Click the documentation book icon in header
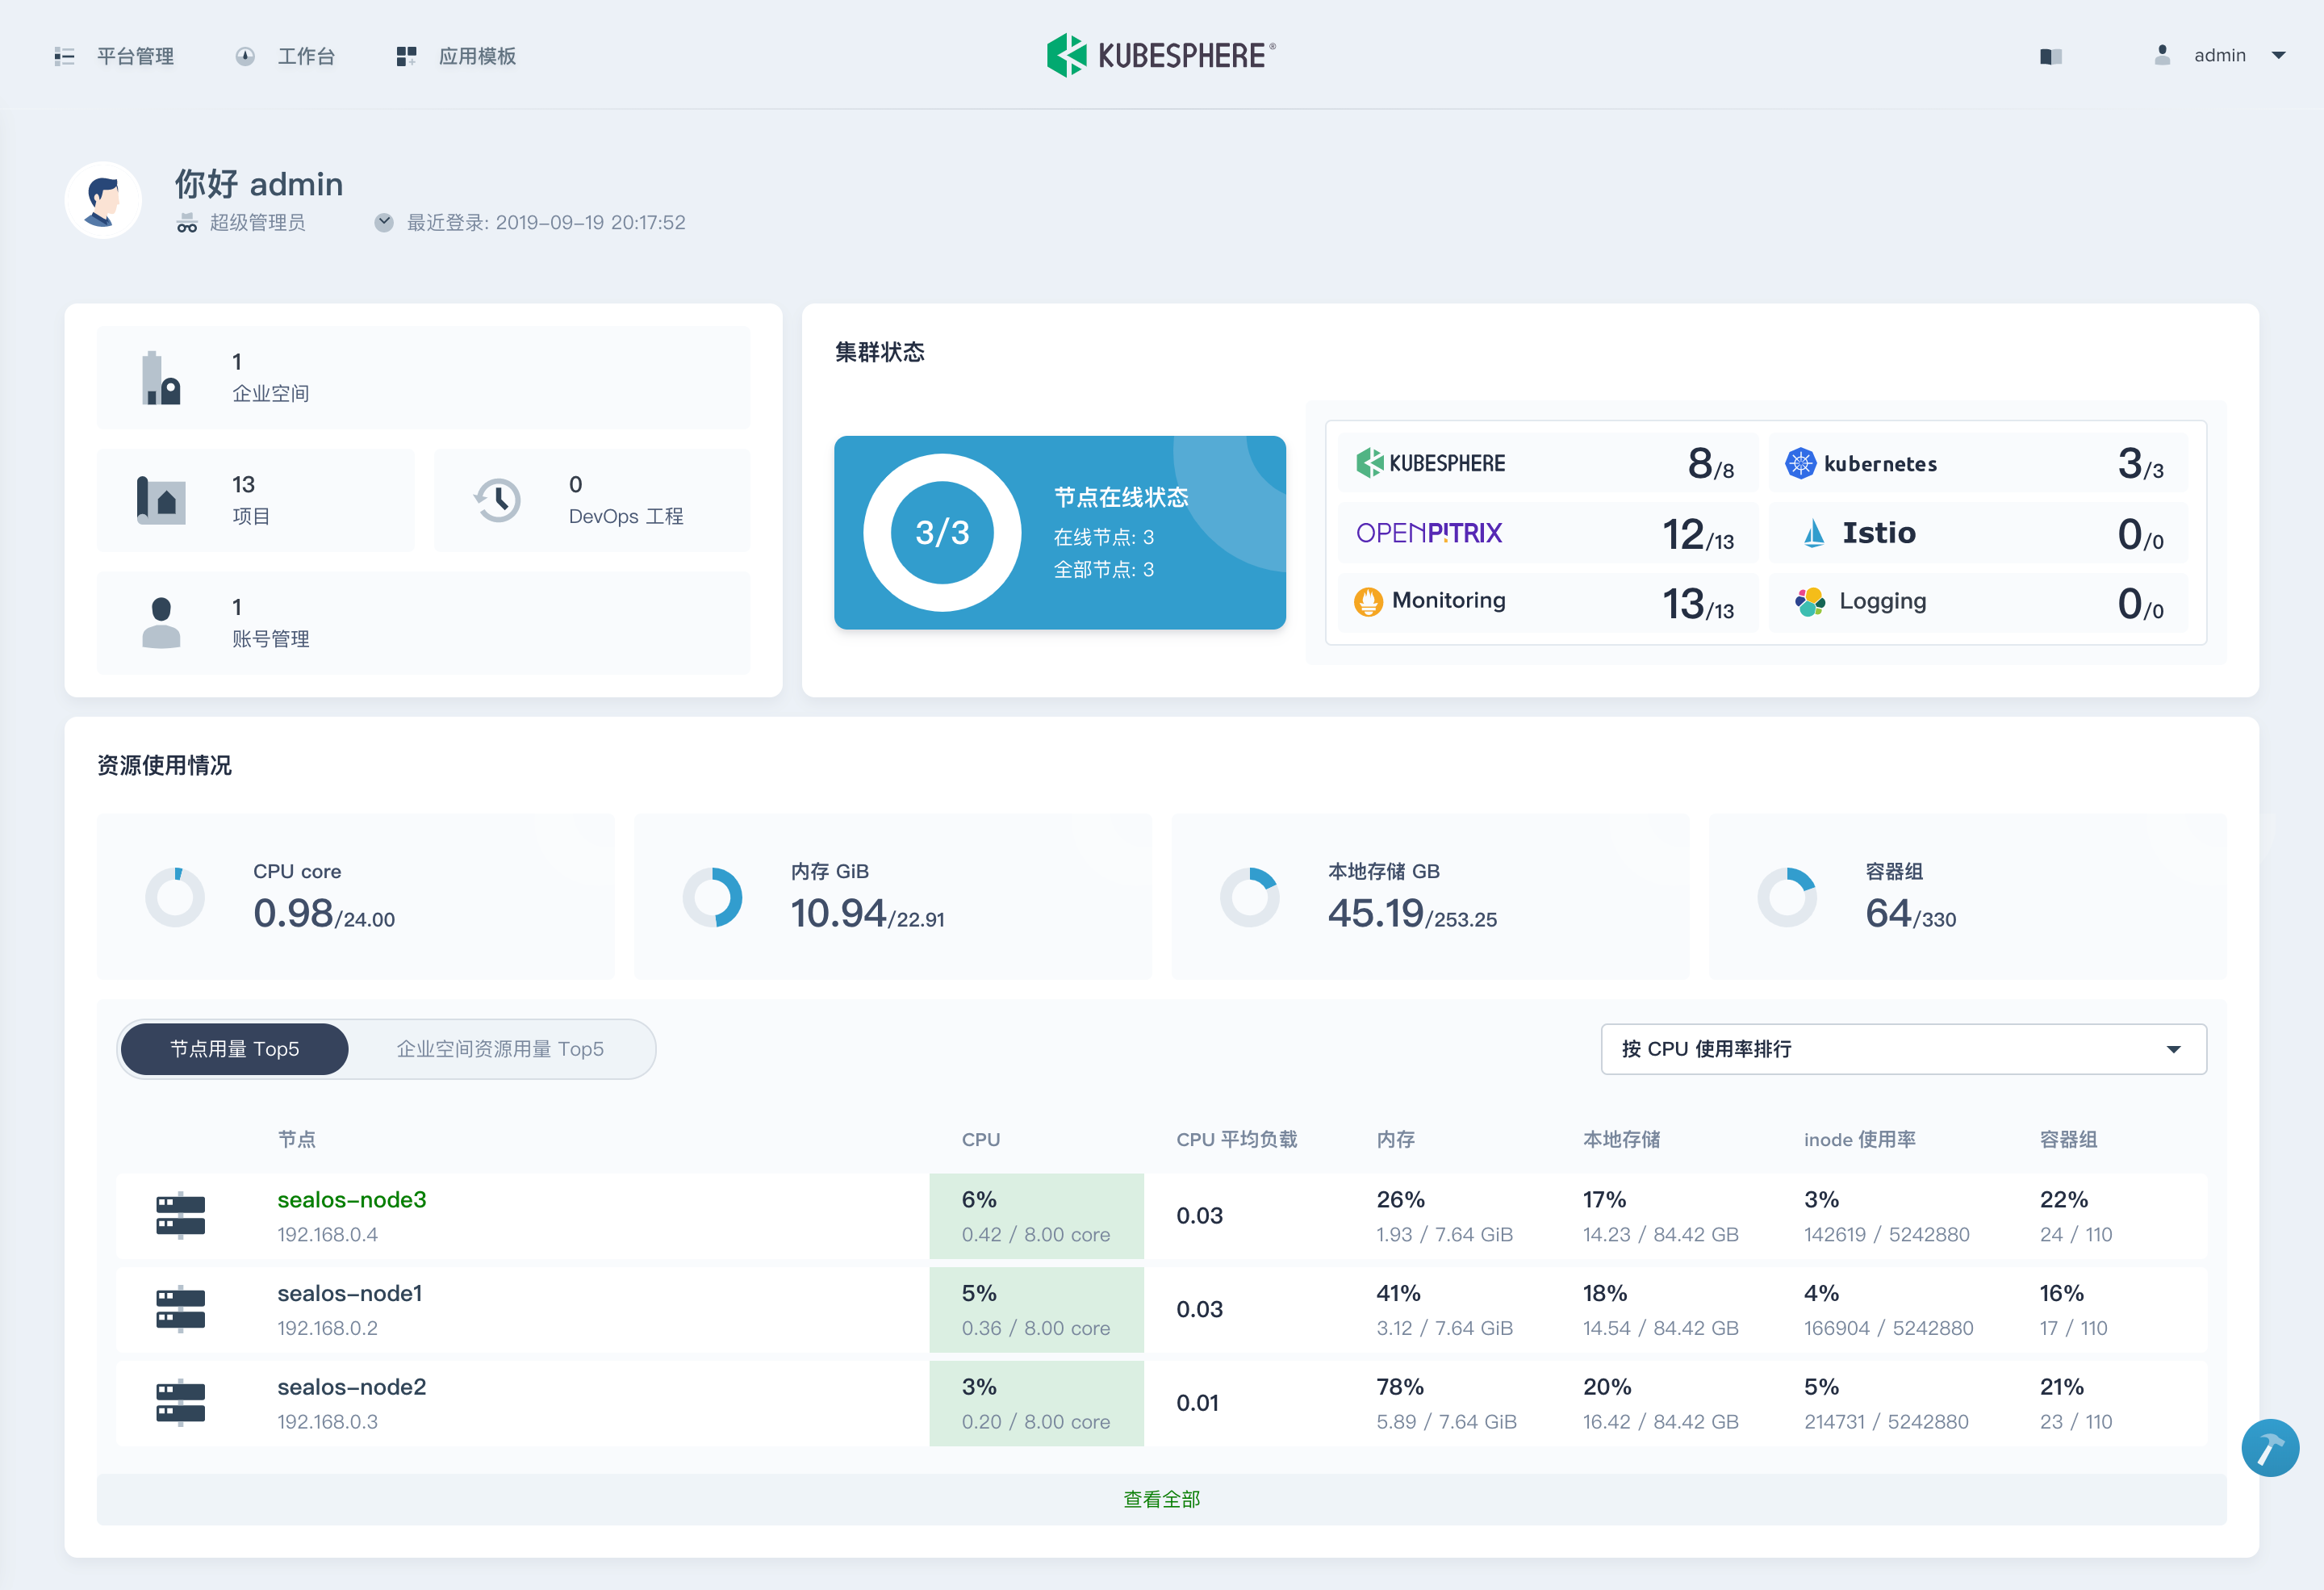 [2050, 57]
